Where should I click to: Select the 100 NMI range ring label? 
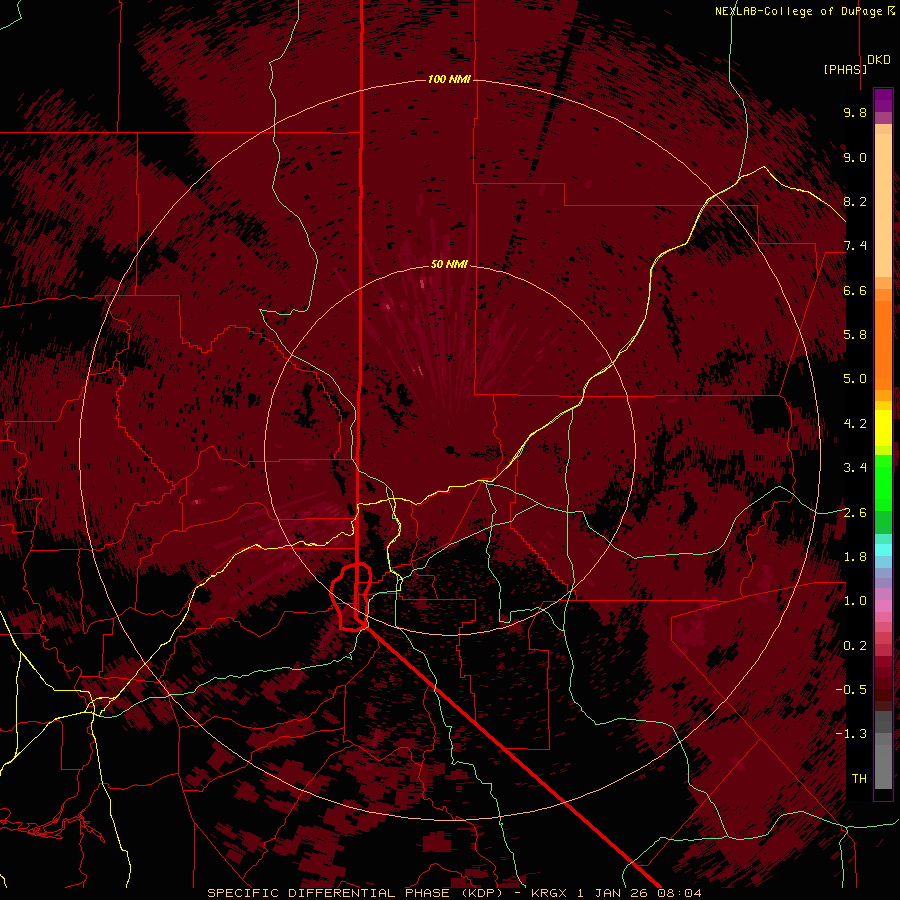coord(449,79)
